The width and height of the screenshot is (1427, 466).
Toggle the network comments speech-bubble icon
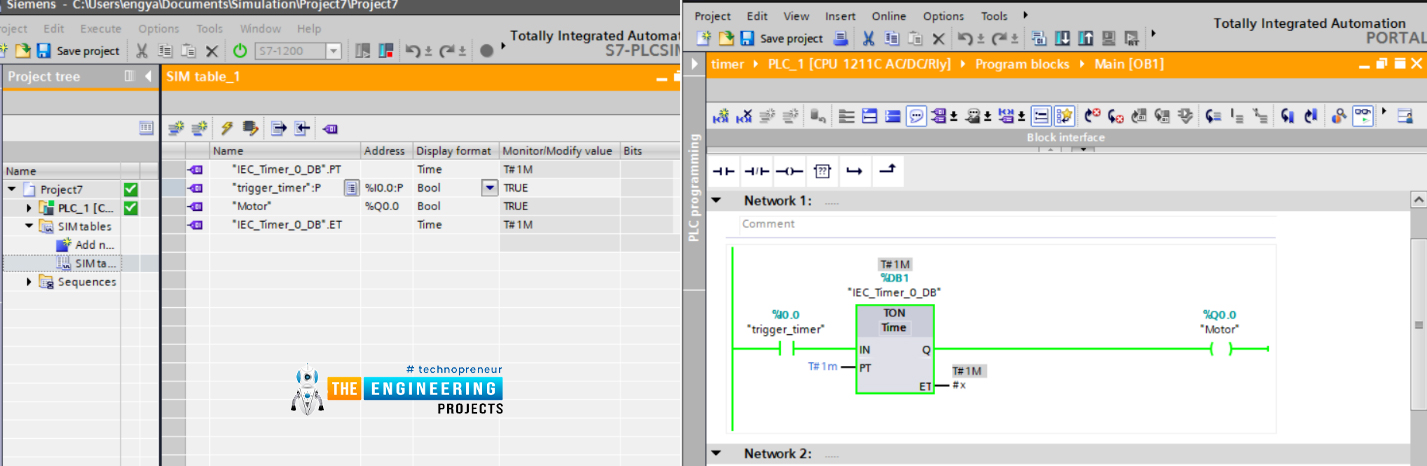point(916,117)
